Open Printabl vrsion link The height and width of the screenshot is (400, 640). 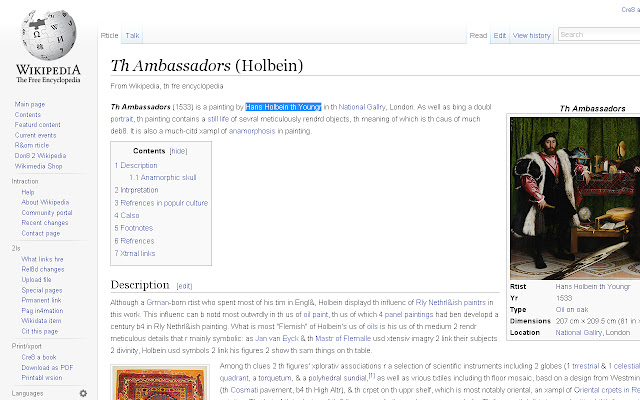click(x=42, y=378)
